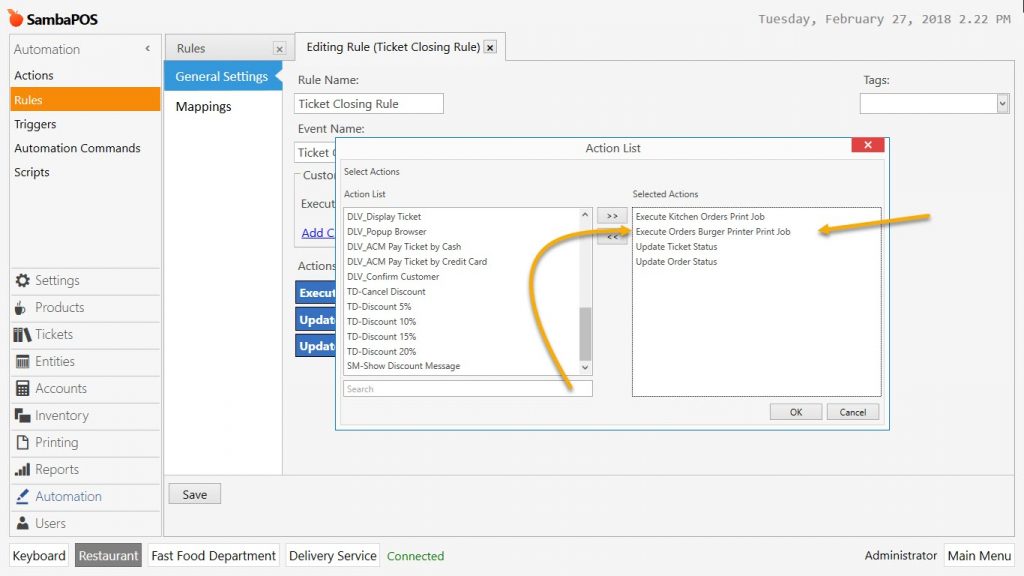Select TD-Discount 5% action
This screenshot has width=1024, height=576.
pos(379,307)
